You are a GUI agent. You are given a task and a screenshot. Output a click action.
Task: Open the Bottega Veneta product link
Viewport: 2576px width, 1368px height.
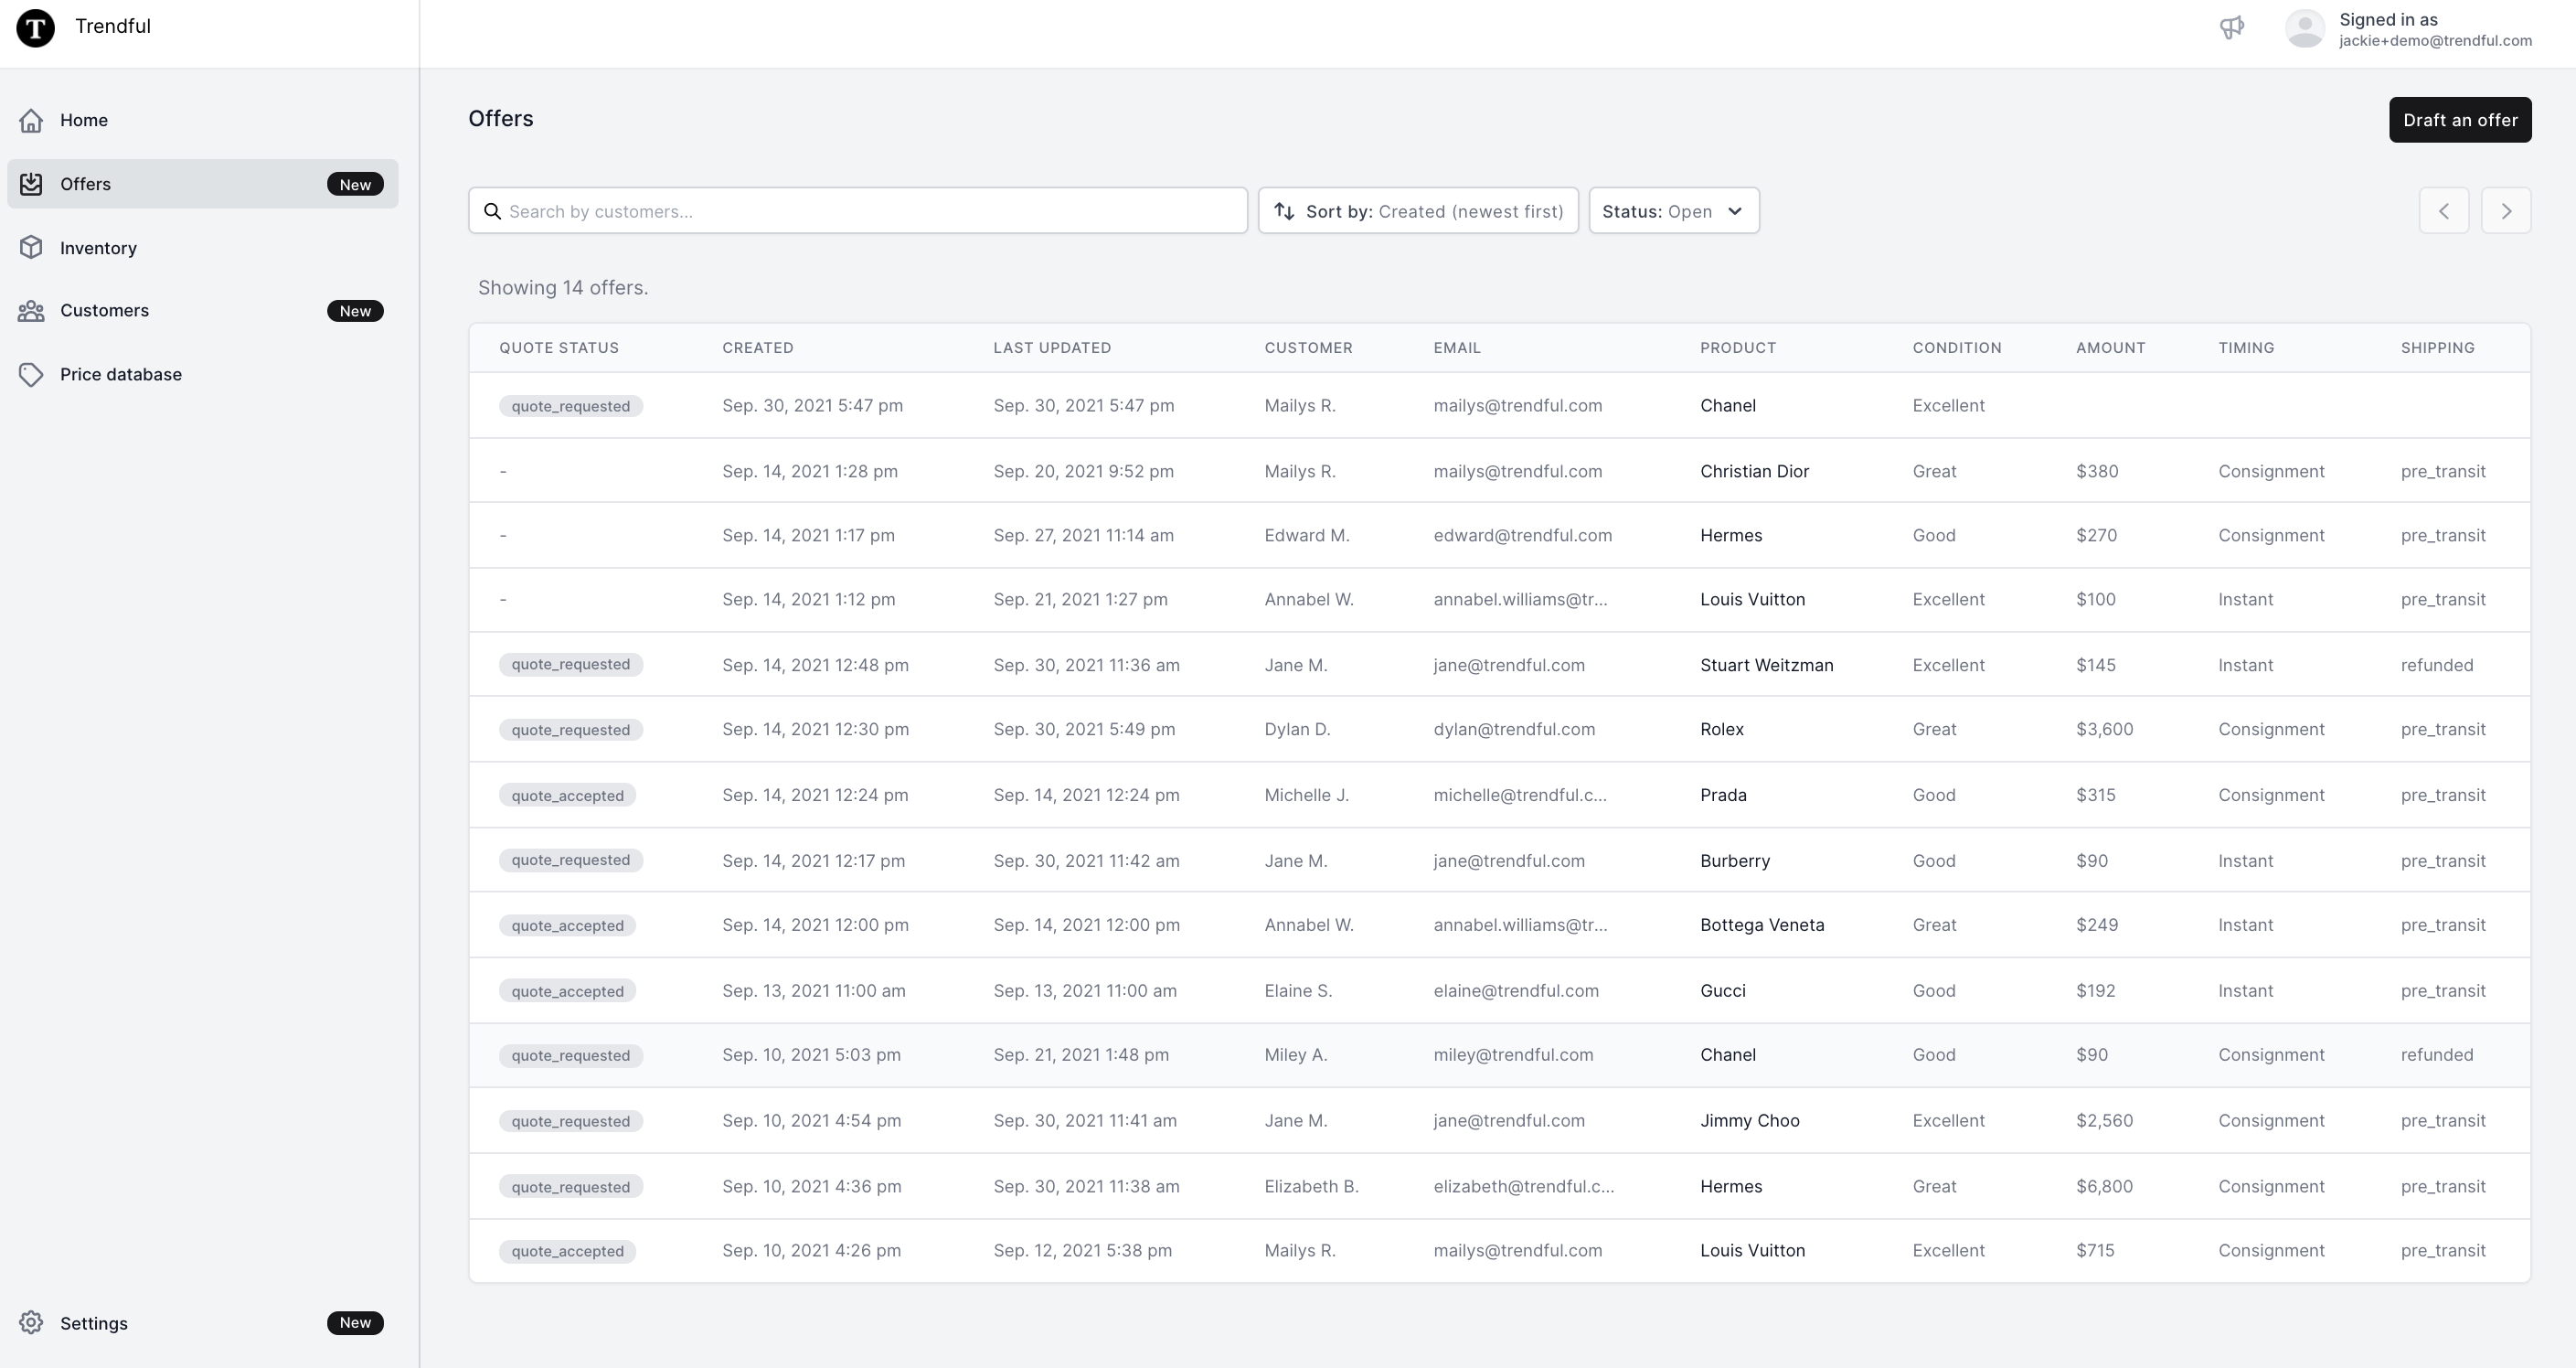[x=1762, y=925]
